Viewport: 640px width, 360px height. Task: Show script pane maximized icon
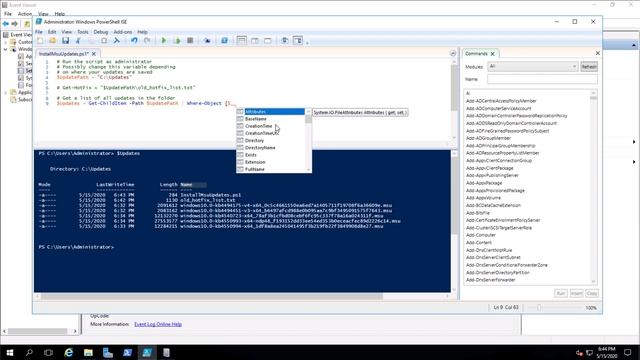coord(268,40)
